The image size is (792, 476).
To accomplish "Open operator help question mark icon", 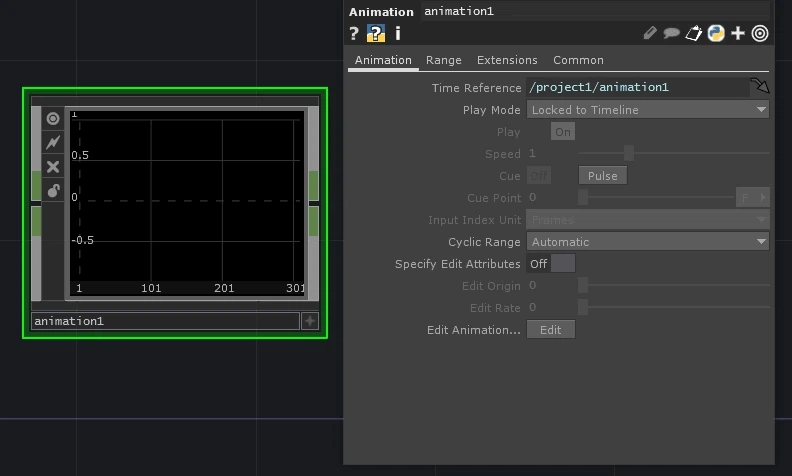I will [x=354, y=33].
